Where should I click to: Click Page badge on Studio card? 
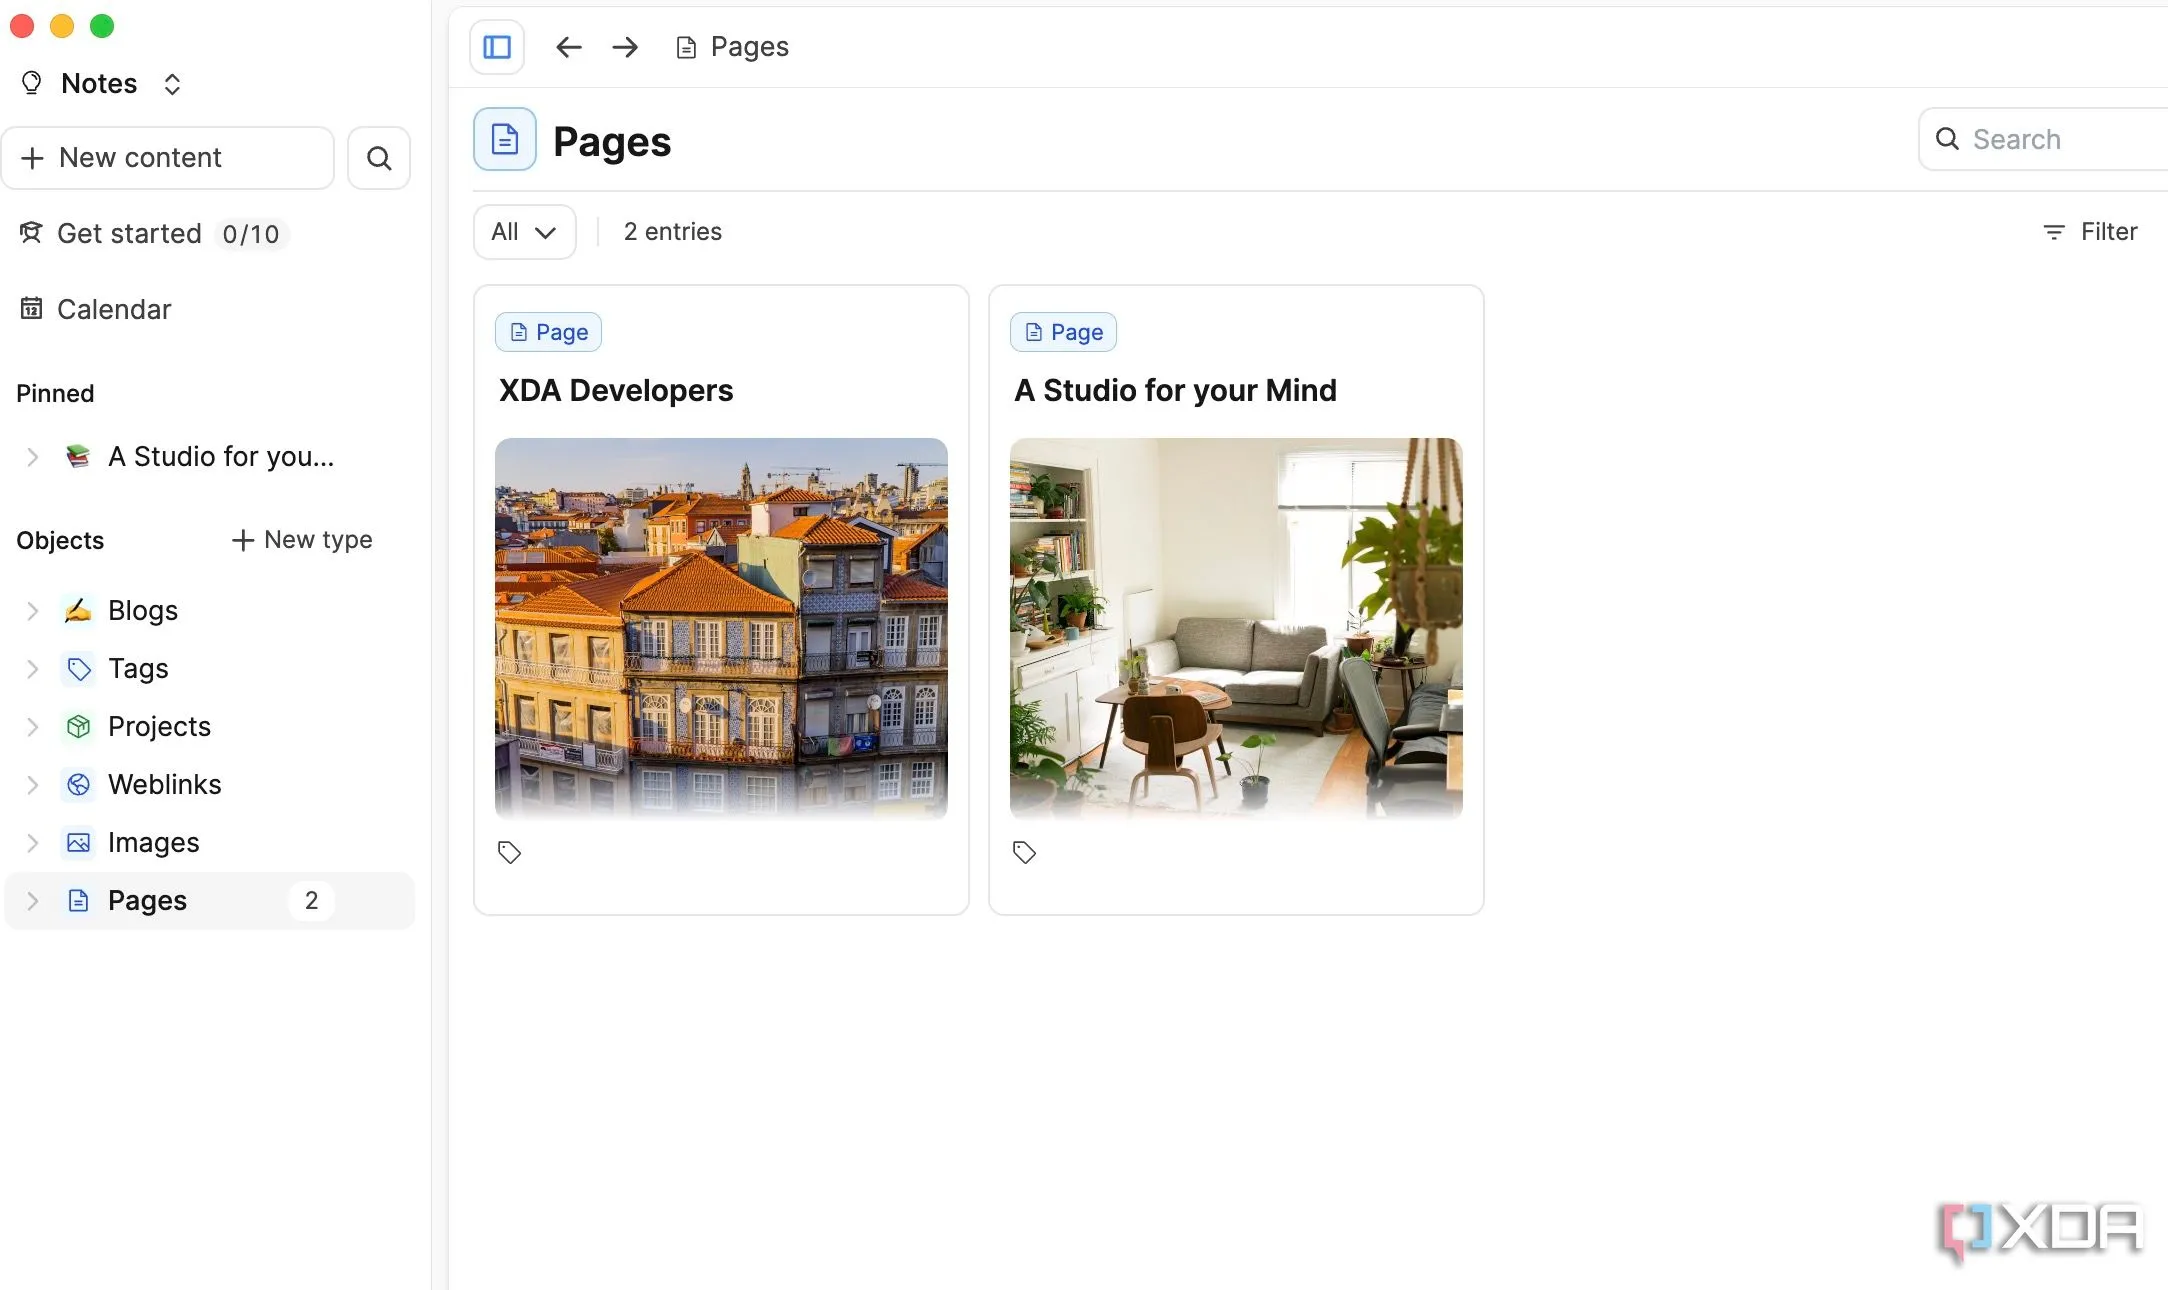point(1063,332)
